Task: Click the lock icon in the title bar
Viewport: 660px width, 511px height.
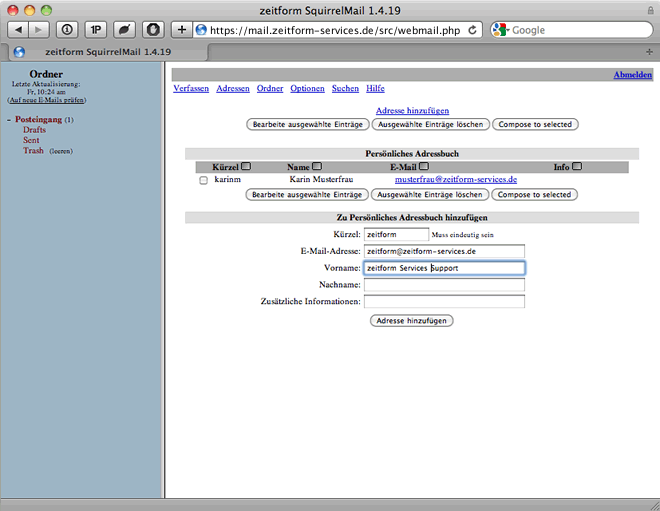Action: pyautogui.click(x=651, y=10)
